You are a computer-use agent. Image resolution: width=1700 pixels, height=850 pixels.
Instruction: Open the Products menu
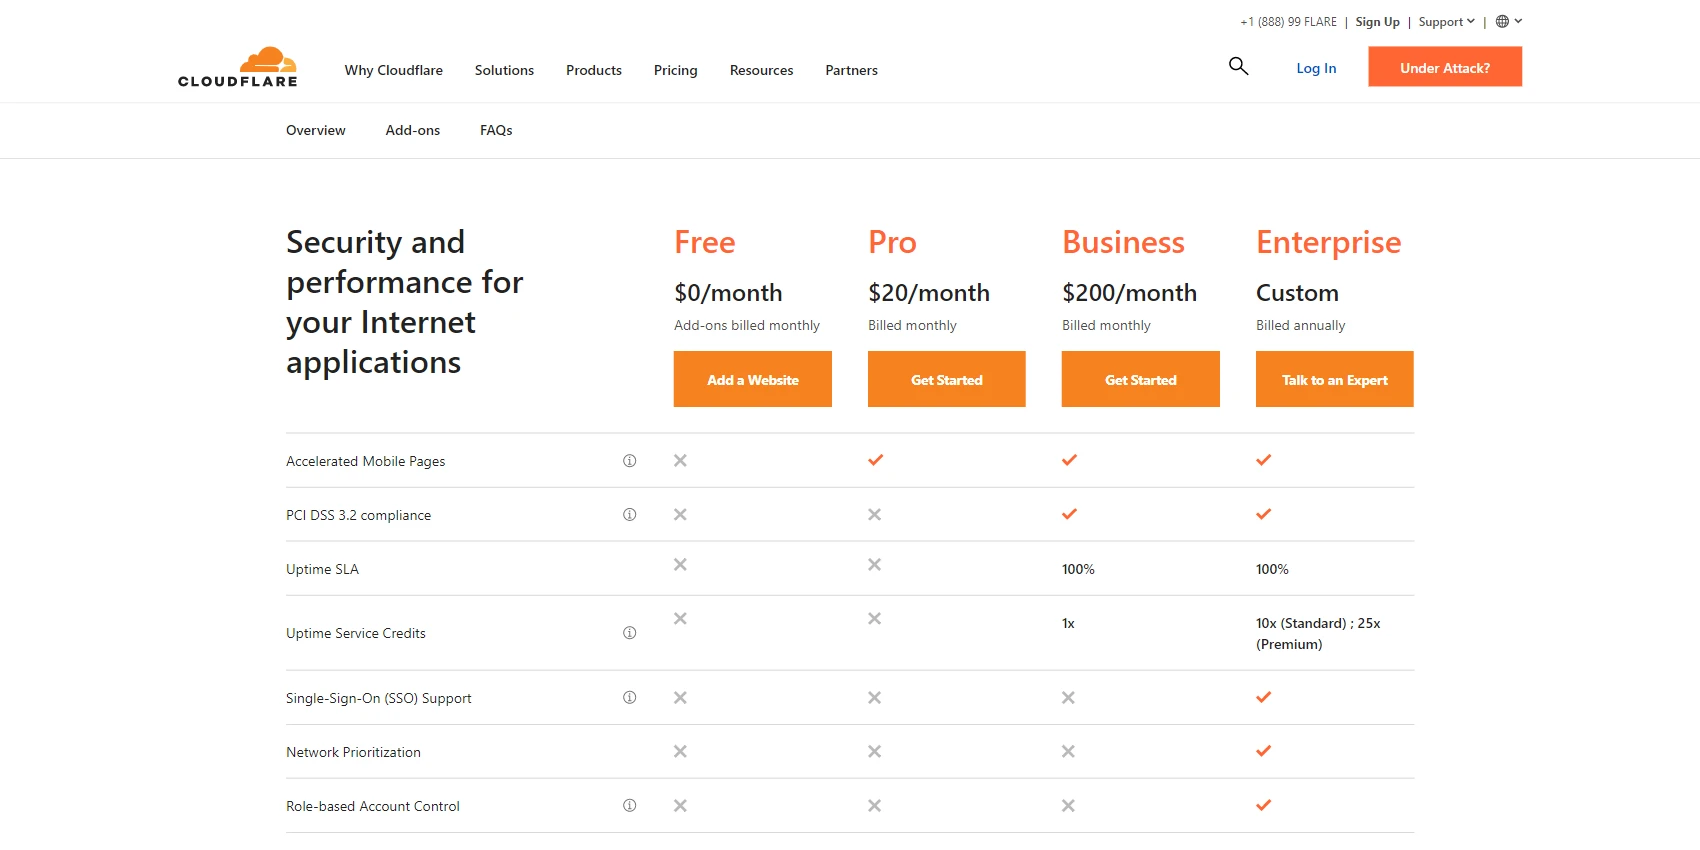pyautogui.click(x=594, y=70)
